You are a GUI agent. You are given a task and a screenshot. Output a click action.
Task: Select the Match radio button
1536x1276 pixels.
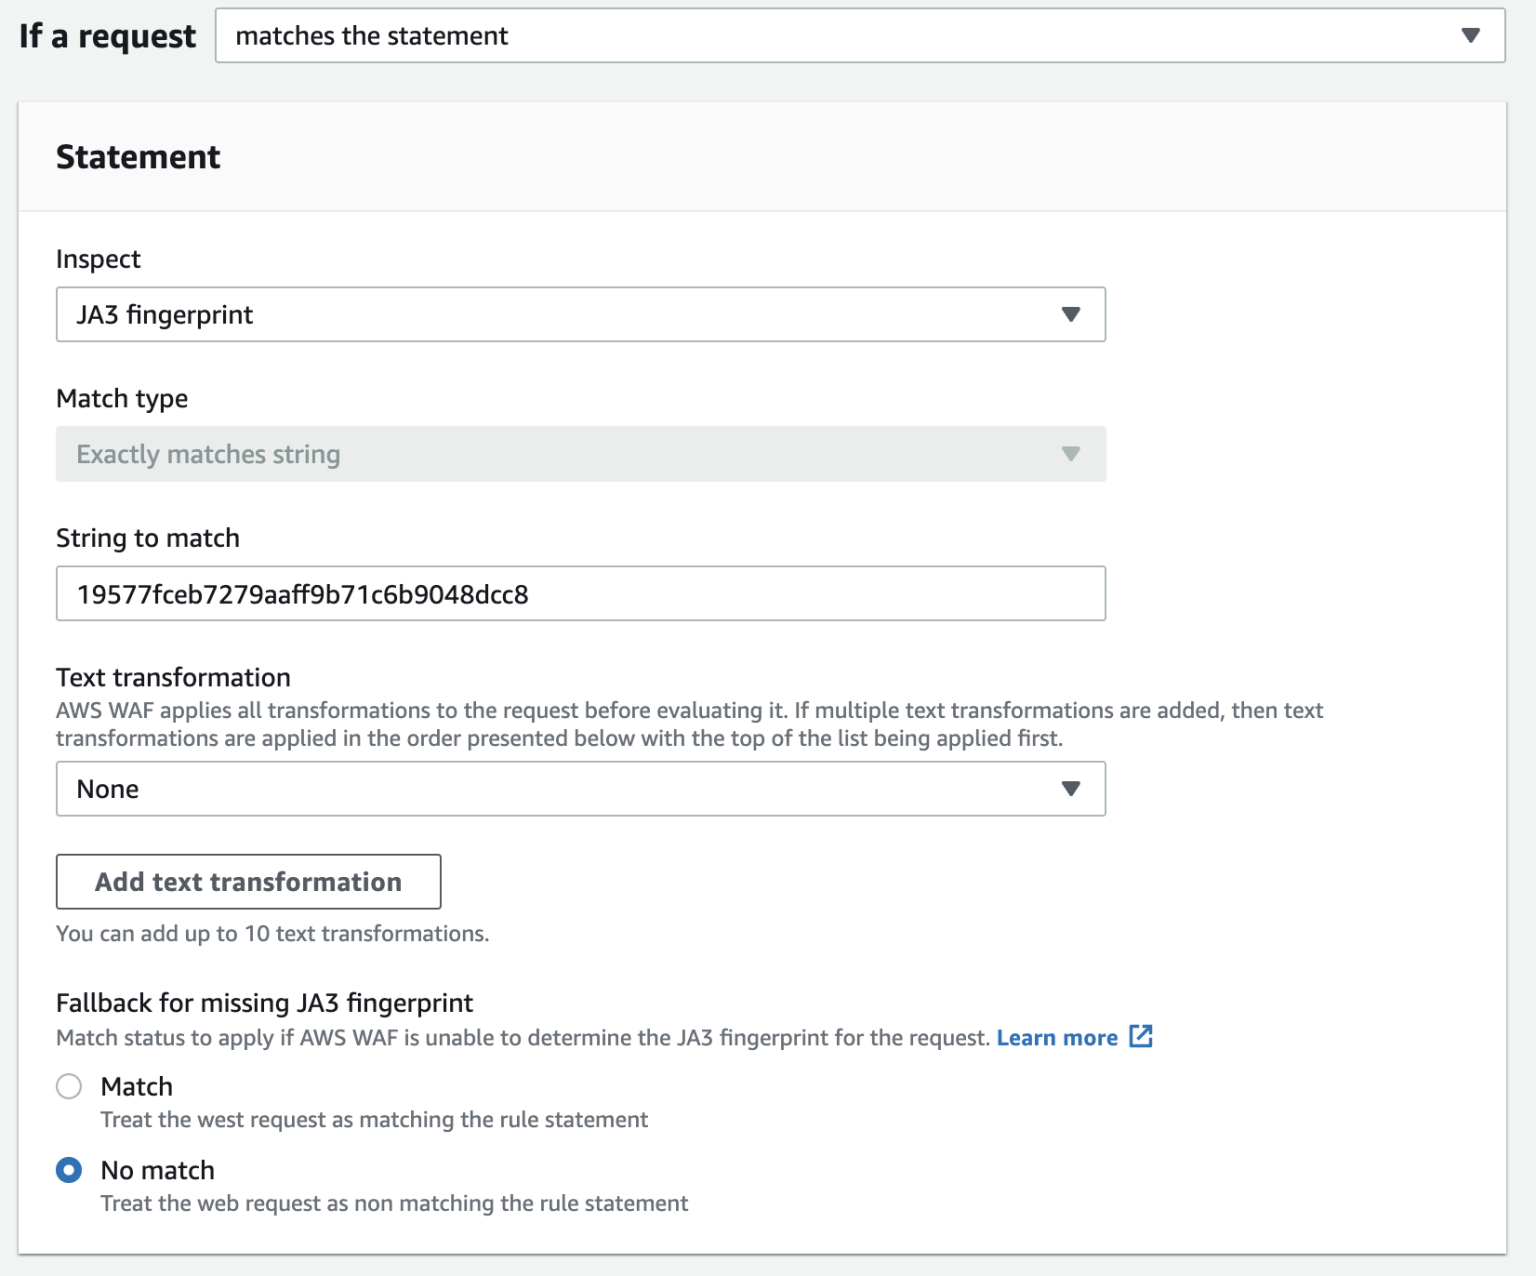pyautogui.click(x=69, y=1086)
